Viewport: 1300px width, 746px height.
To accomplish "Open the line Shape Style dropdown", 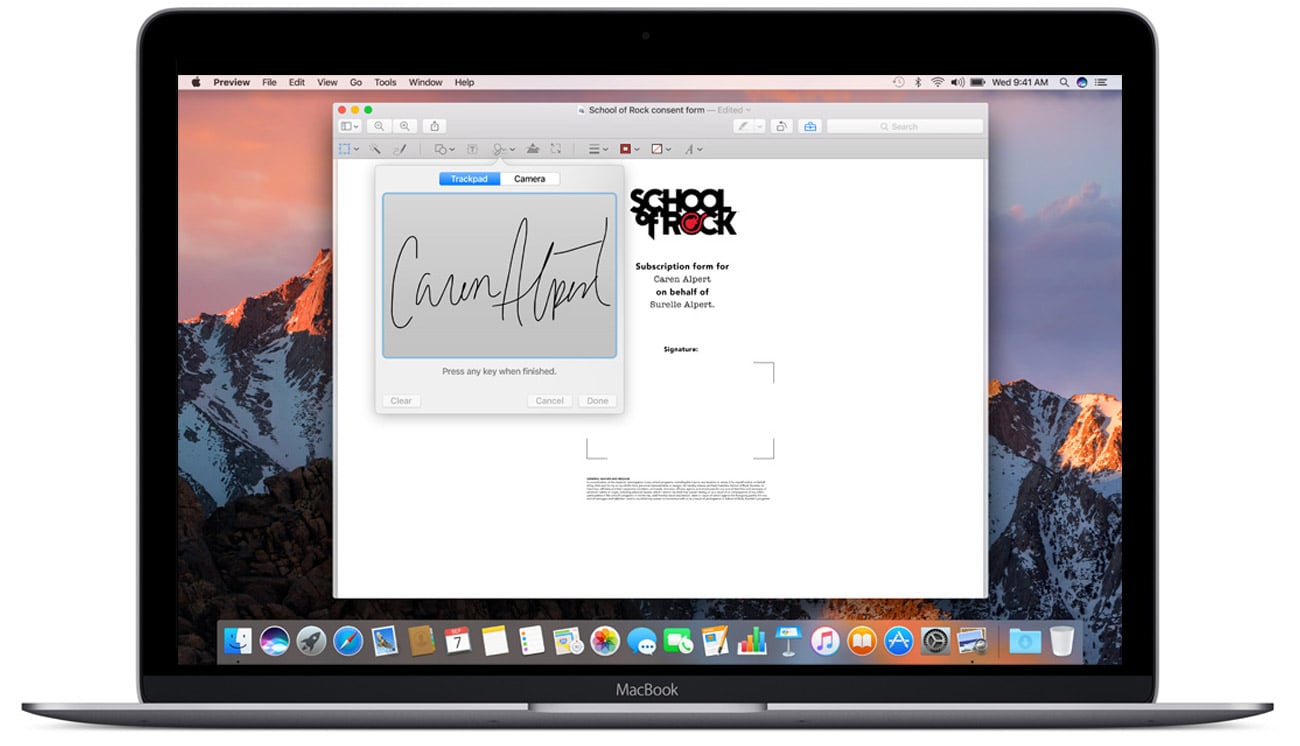I will (x=598, y=149).
